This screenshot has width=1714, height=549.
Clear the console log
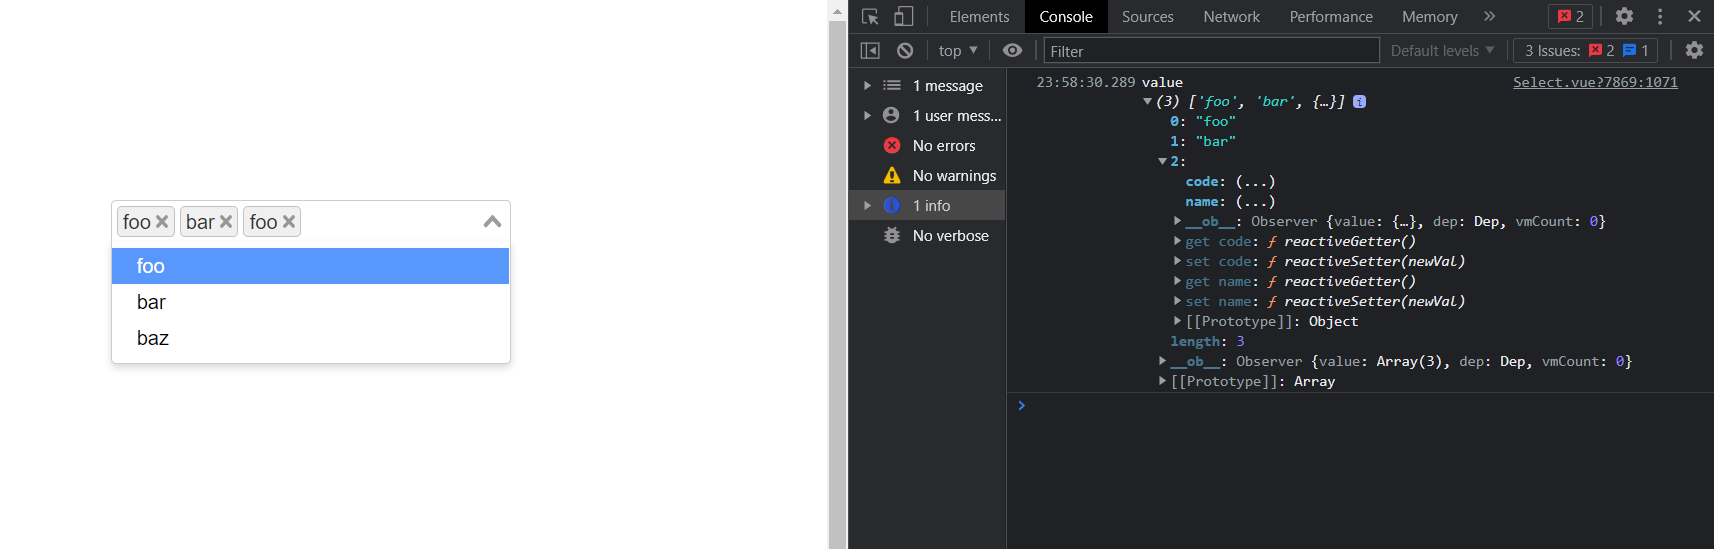(905, 50)
